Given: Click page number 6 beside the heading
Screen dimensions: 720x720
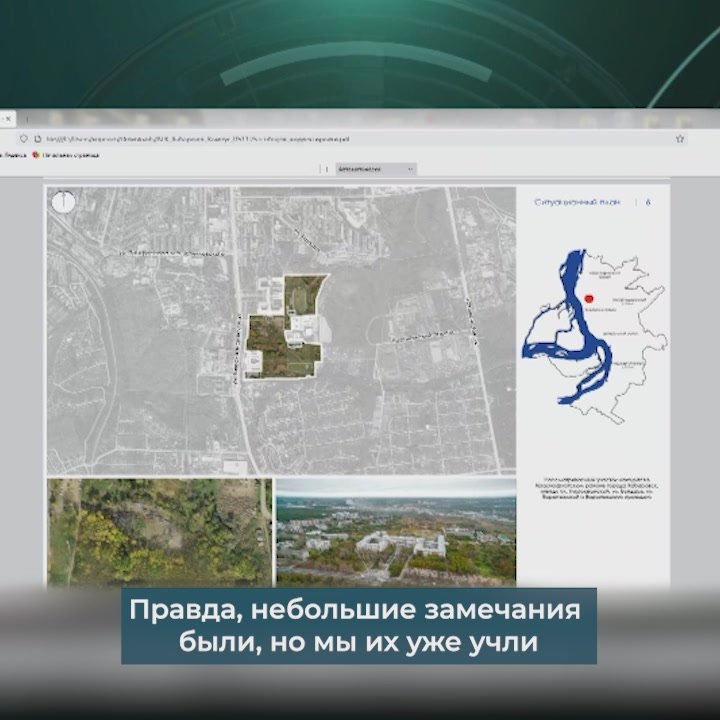Looking at the screenshot, I should (x=649, y=203).
